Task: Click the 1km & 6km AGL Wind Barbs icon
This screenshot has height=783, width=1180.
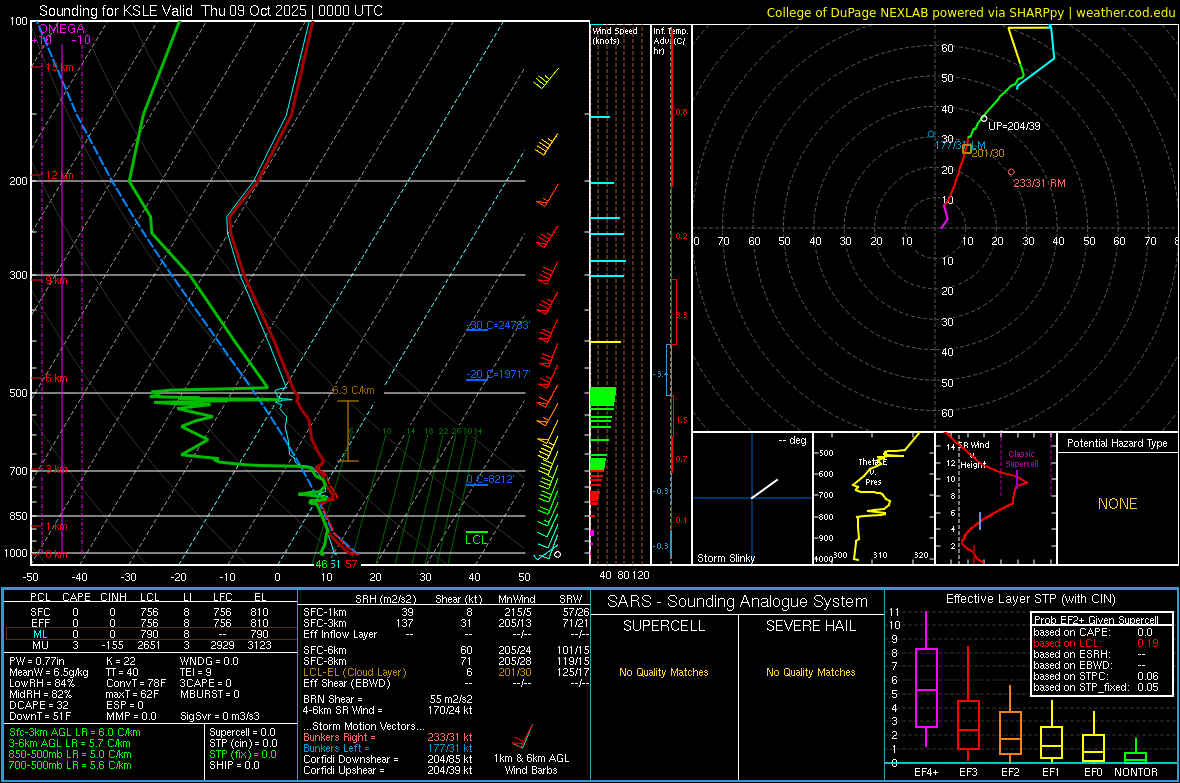Action: pos(522,736)
